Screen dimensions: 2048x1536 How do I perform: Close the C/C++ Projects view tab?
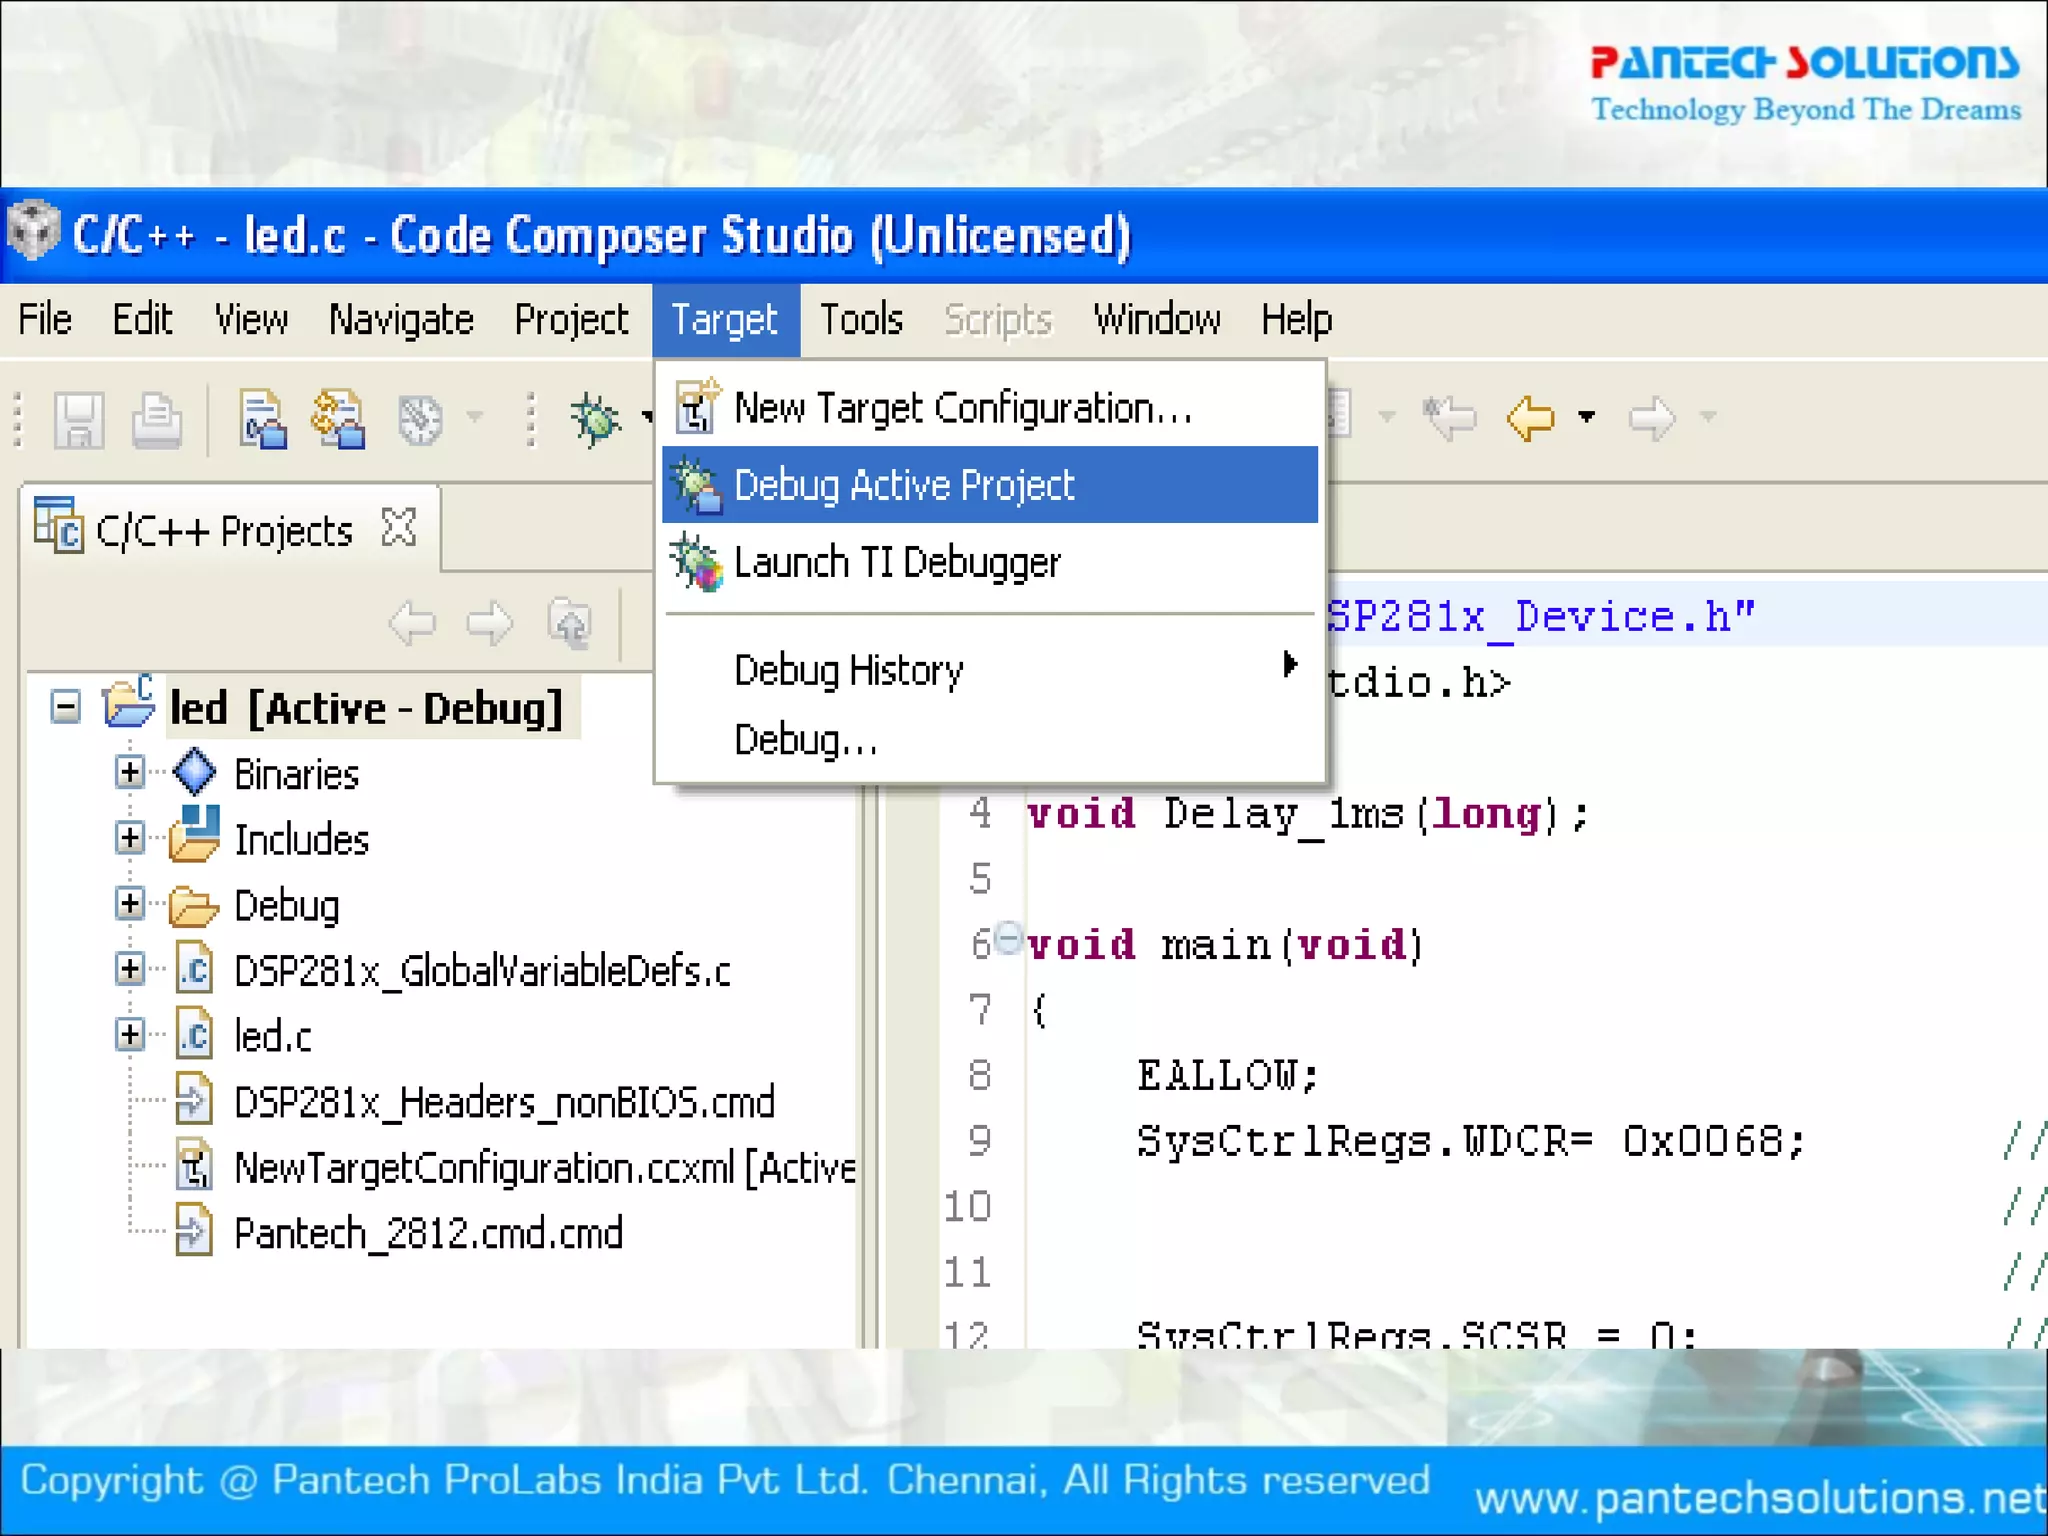(399, 527)
